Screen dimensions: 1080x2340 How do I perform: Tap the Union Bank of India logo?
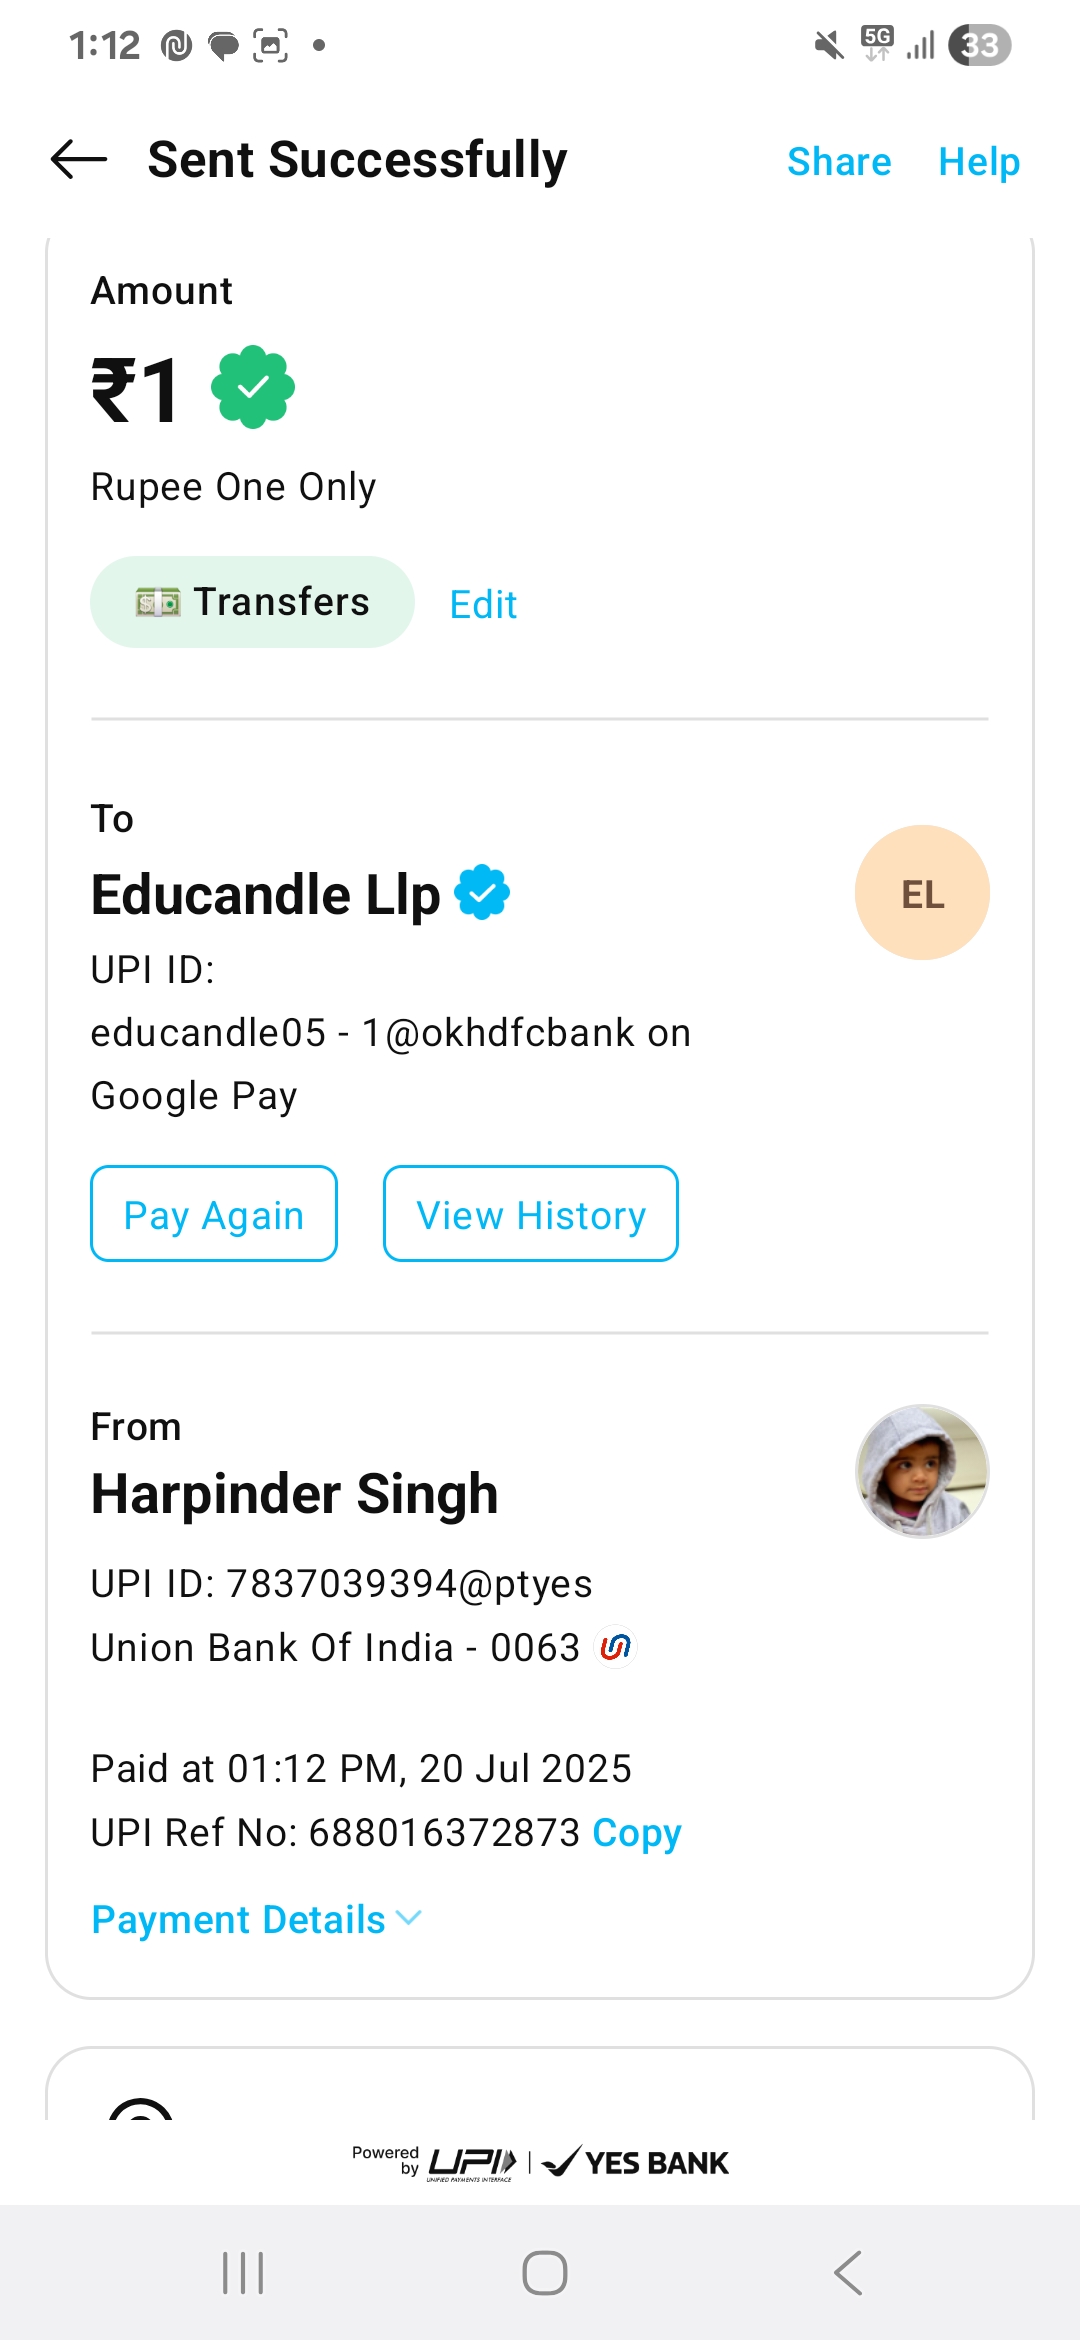pyautogui.click(x=616, y=1647)
